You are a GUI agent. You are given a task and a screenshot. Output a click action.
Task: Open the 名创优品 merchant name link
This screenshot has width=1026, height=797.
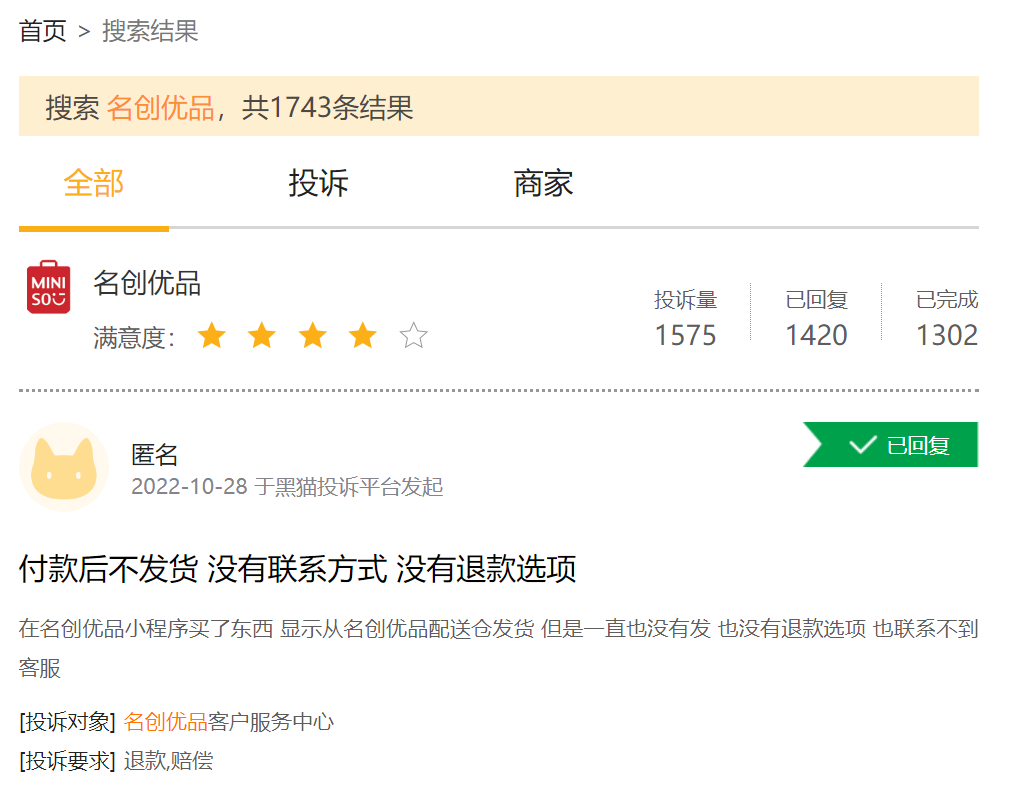[x=147, y=283]
